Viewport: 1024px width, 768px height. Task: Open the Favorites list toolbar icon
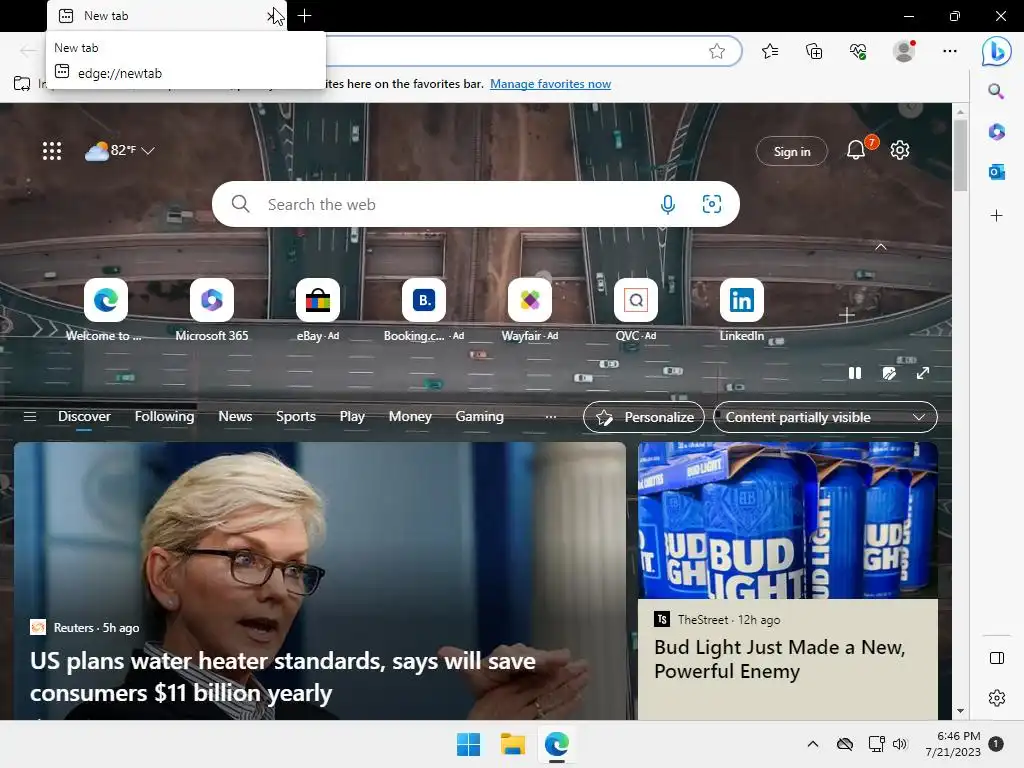tap(770, 51)
